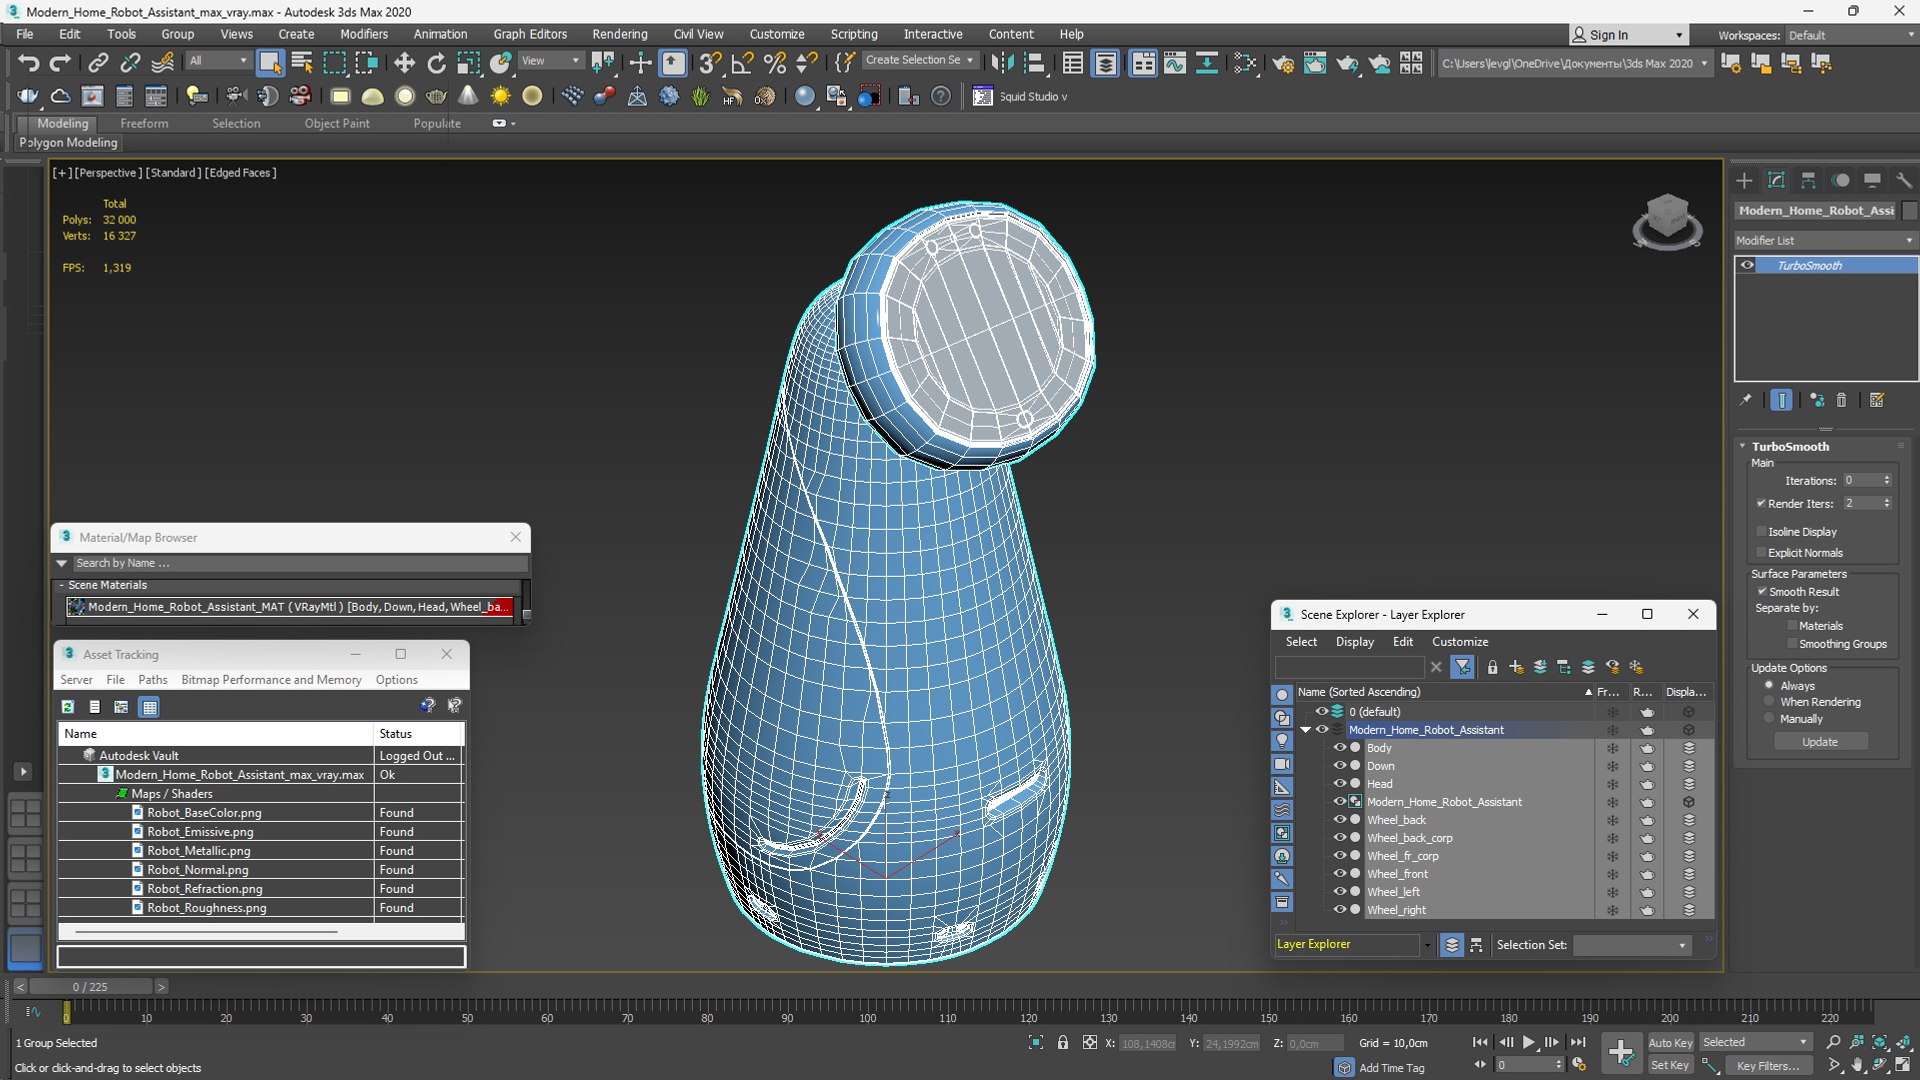Viewport: 1920px width, 1080px height.
Task: Open the Rendering menu
Action: click(x=619, y=34)
